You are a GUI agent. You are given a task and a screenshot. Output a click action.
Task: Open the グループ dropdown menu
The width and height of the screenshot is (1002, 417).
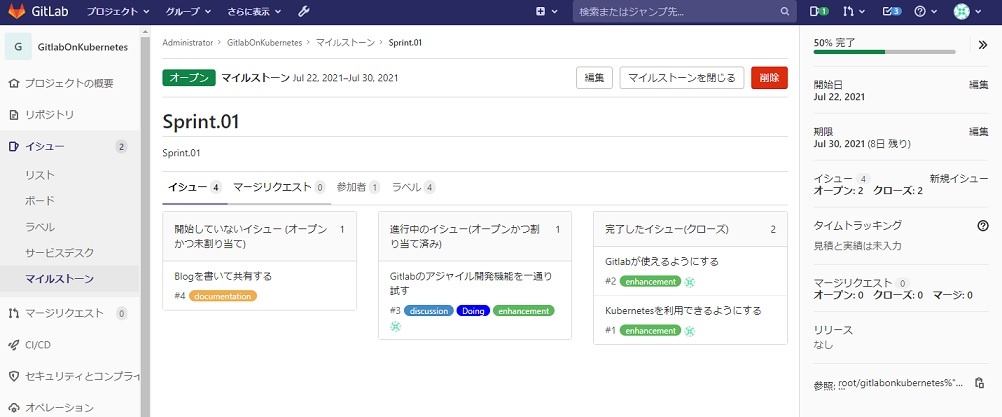188,11
